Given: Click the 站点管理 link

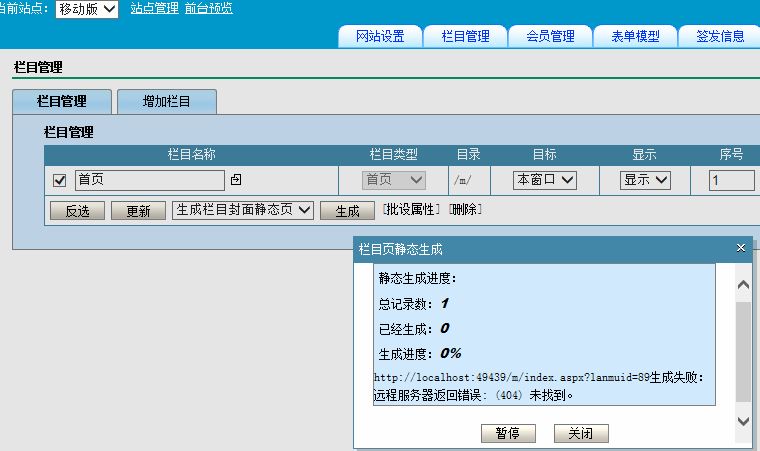Looking at the screenshot, I should (x=154, y=9).
